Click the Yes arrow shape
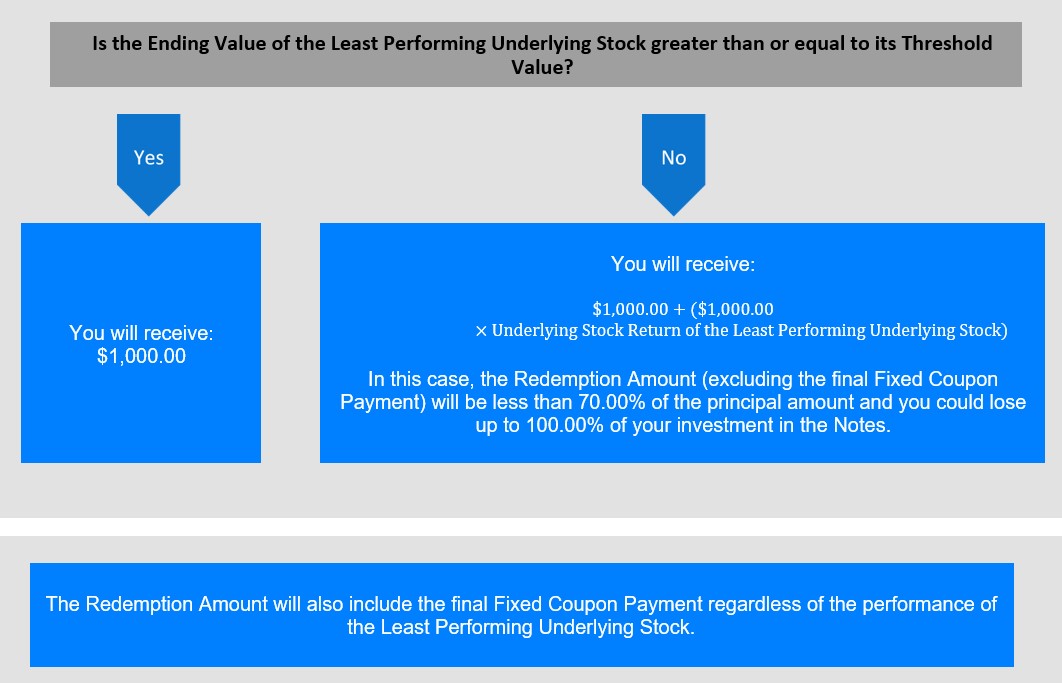Screen dimensions: 1062x683 point(148,165)
